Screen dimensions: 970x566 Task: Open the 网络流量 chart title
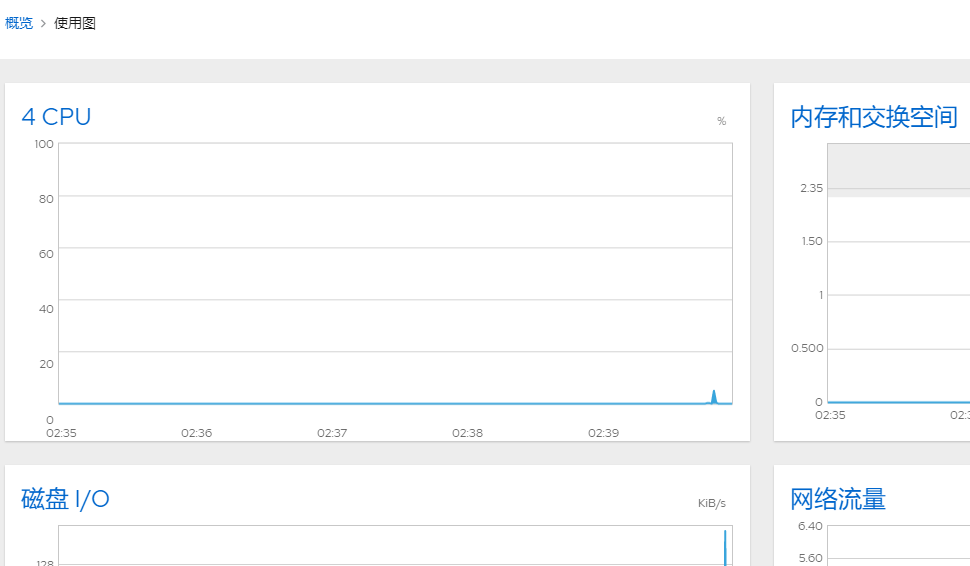coord(838,499)
